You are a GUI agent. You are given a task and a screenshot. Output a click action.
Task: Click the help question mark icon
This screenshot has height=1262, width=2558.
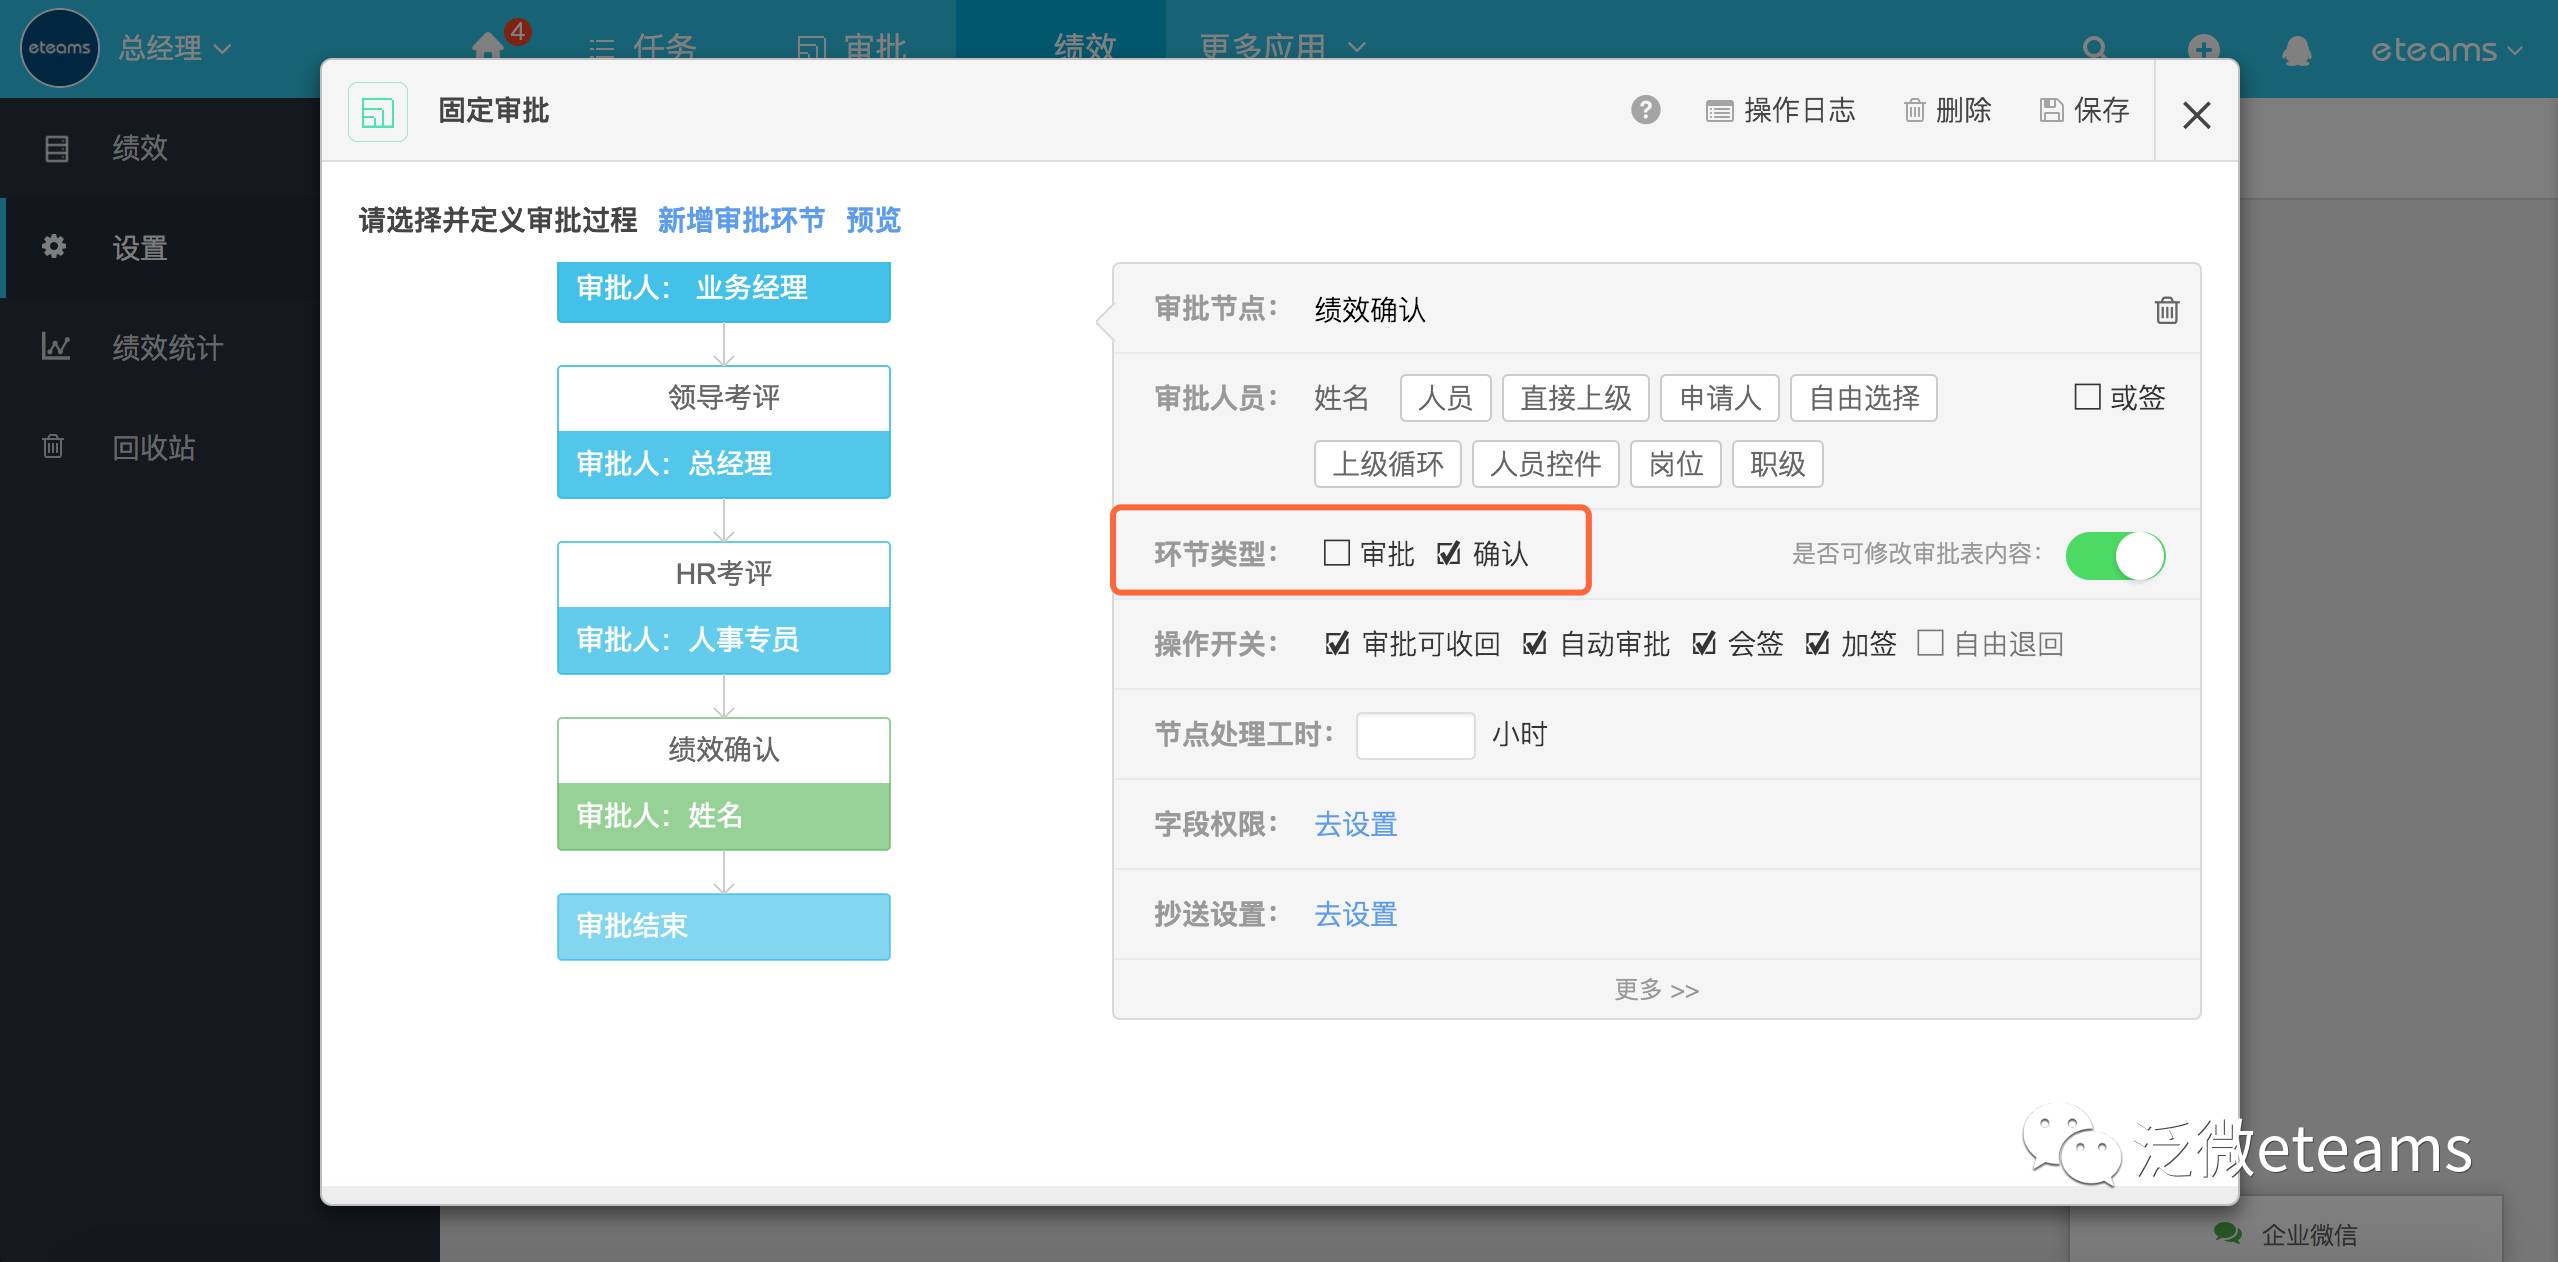[x=1645, y=110]
